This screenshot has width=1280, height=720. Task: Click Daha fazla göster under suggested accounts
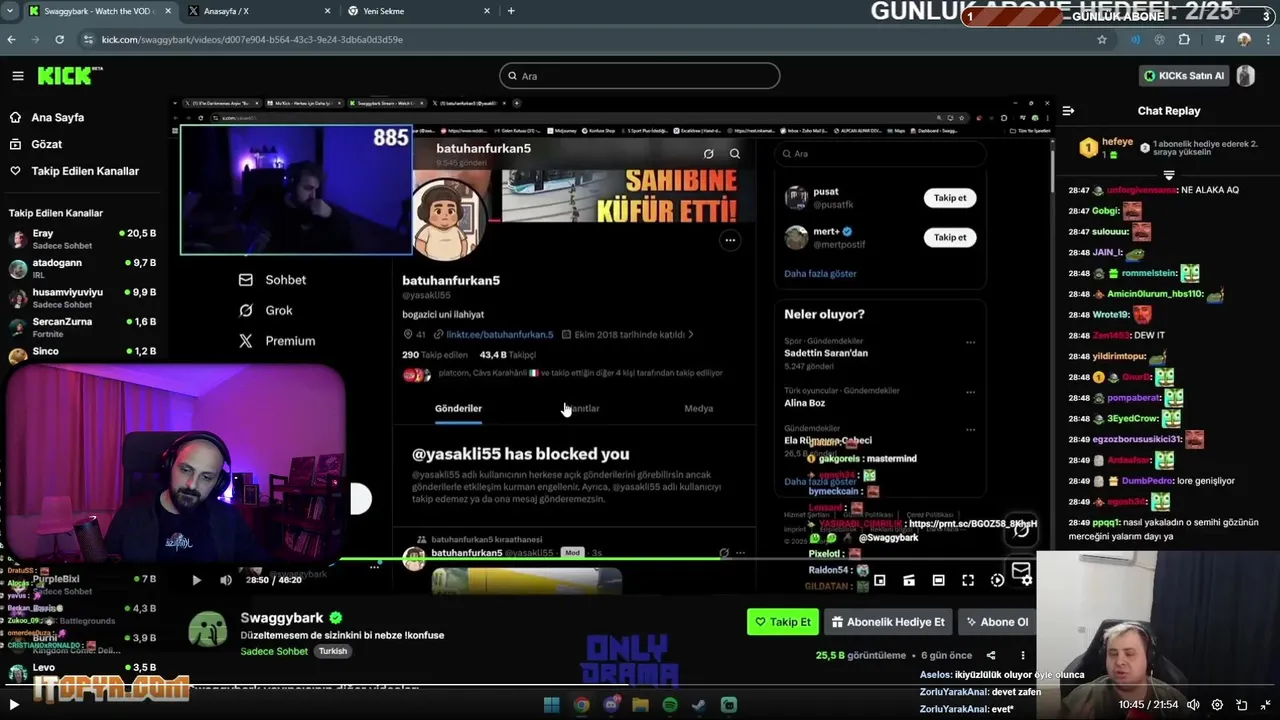tap(820, 273)
